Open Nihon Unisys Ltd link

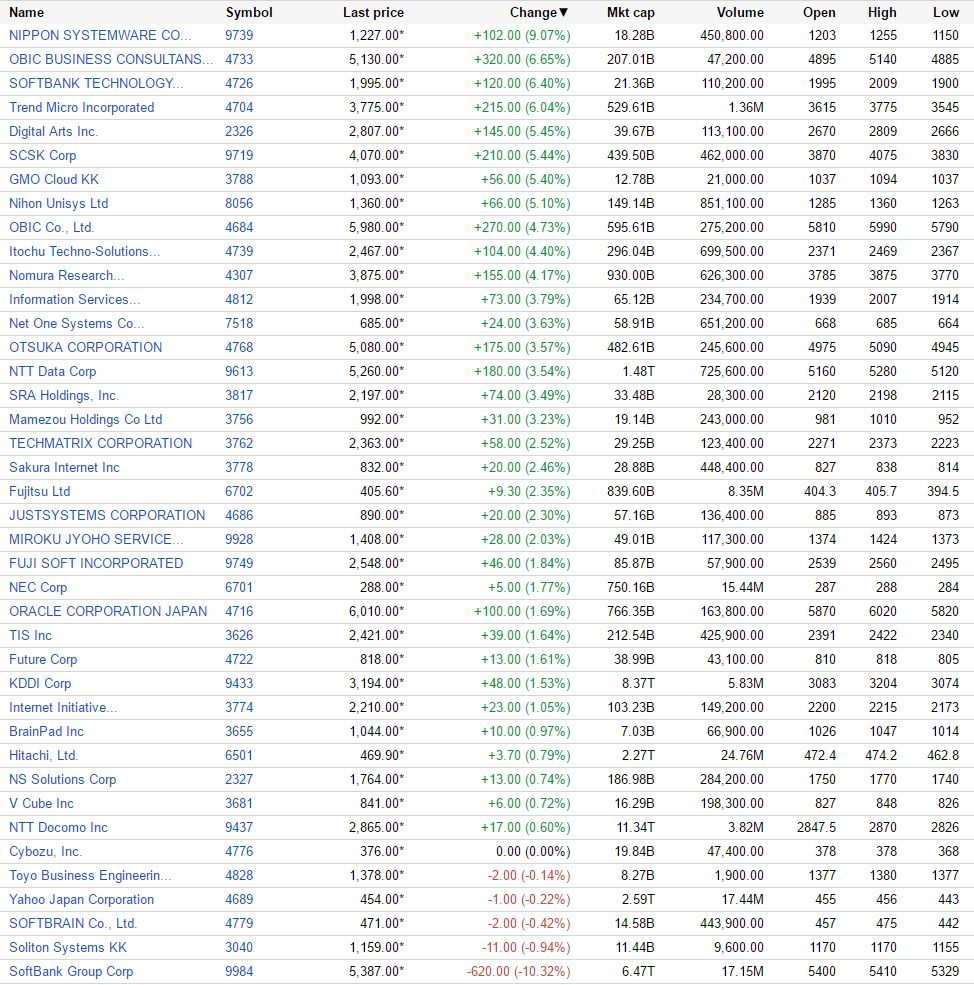click(58, 203)
